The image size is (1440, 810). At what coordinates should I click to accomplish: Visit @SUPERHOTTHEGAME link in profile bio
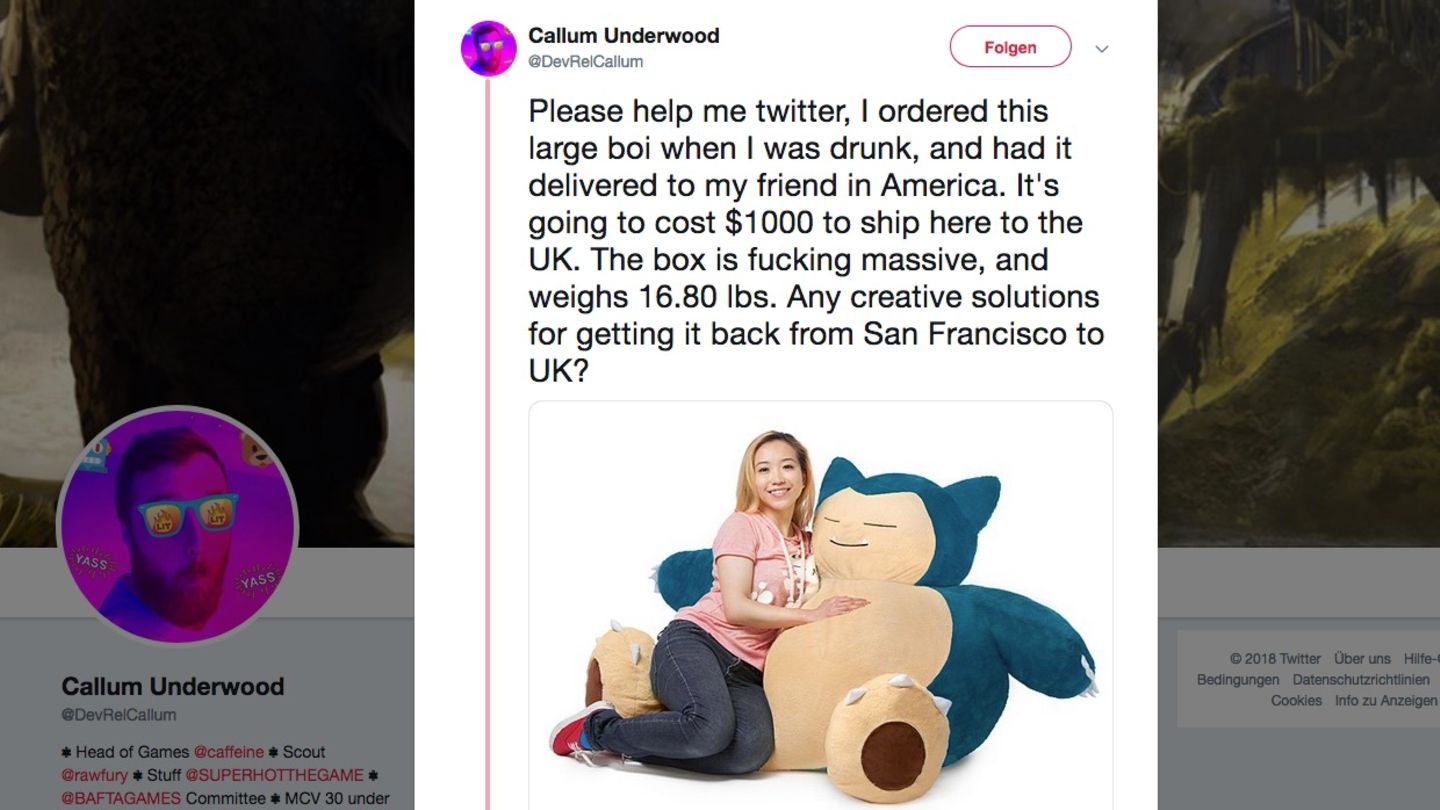click(274, 775)
